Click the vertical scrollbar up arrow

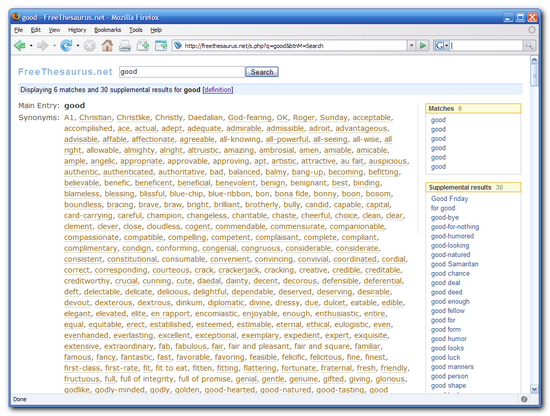tap(534, 60)
